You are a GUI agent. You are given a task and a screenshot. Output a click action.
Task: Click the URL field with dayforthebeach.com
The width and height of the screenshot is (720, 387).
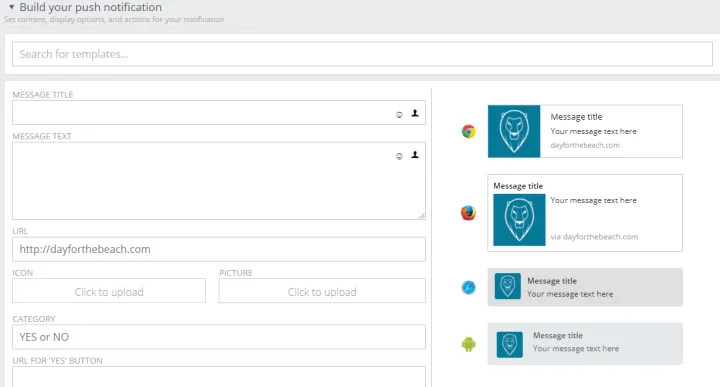pos(219,249)
